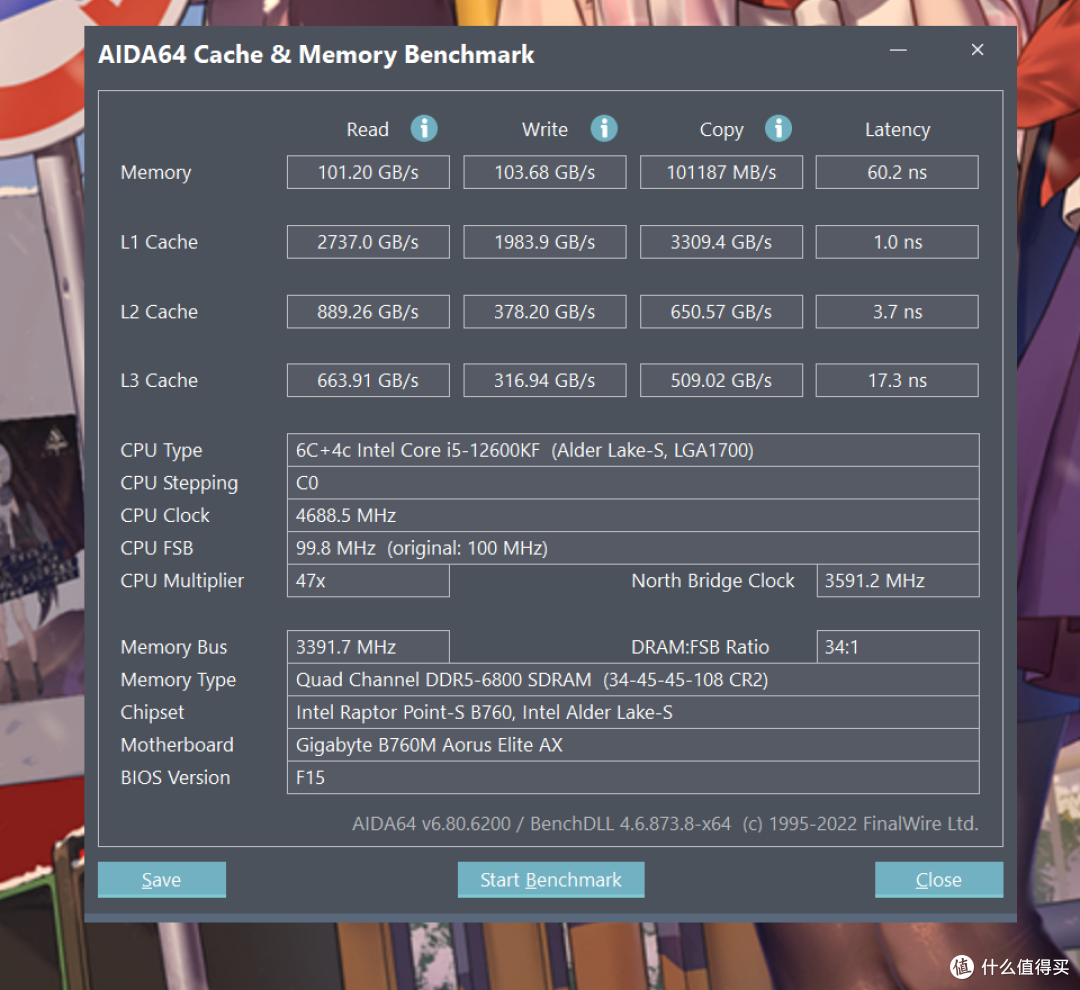Click the L3 Cache Latency value 17.3 ns
This screenshot has height=990, width=1080.
[897, 380]
